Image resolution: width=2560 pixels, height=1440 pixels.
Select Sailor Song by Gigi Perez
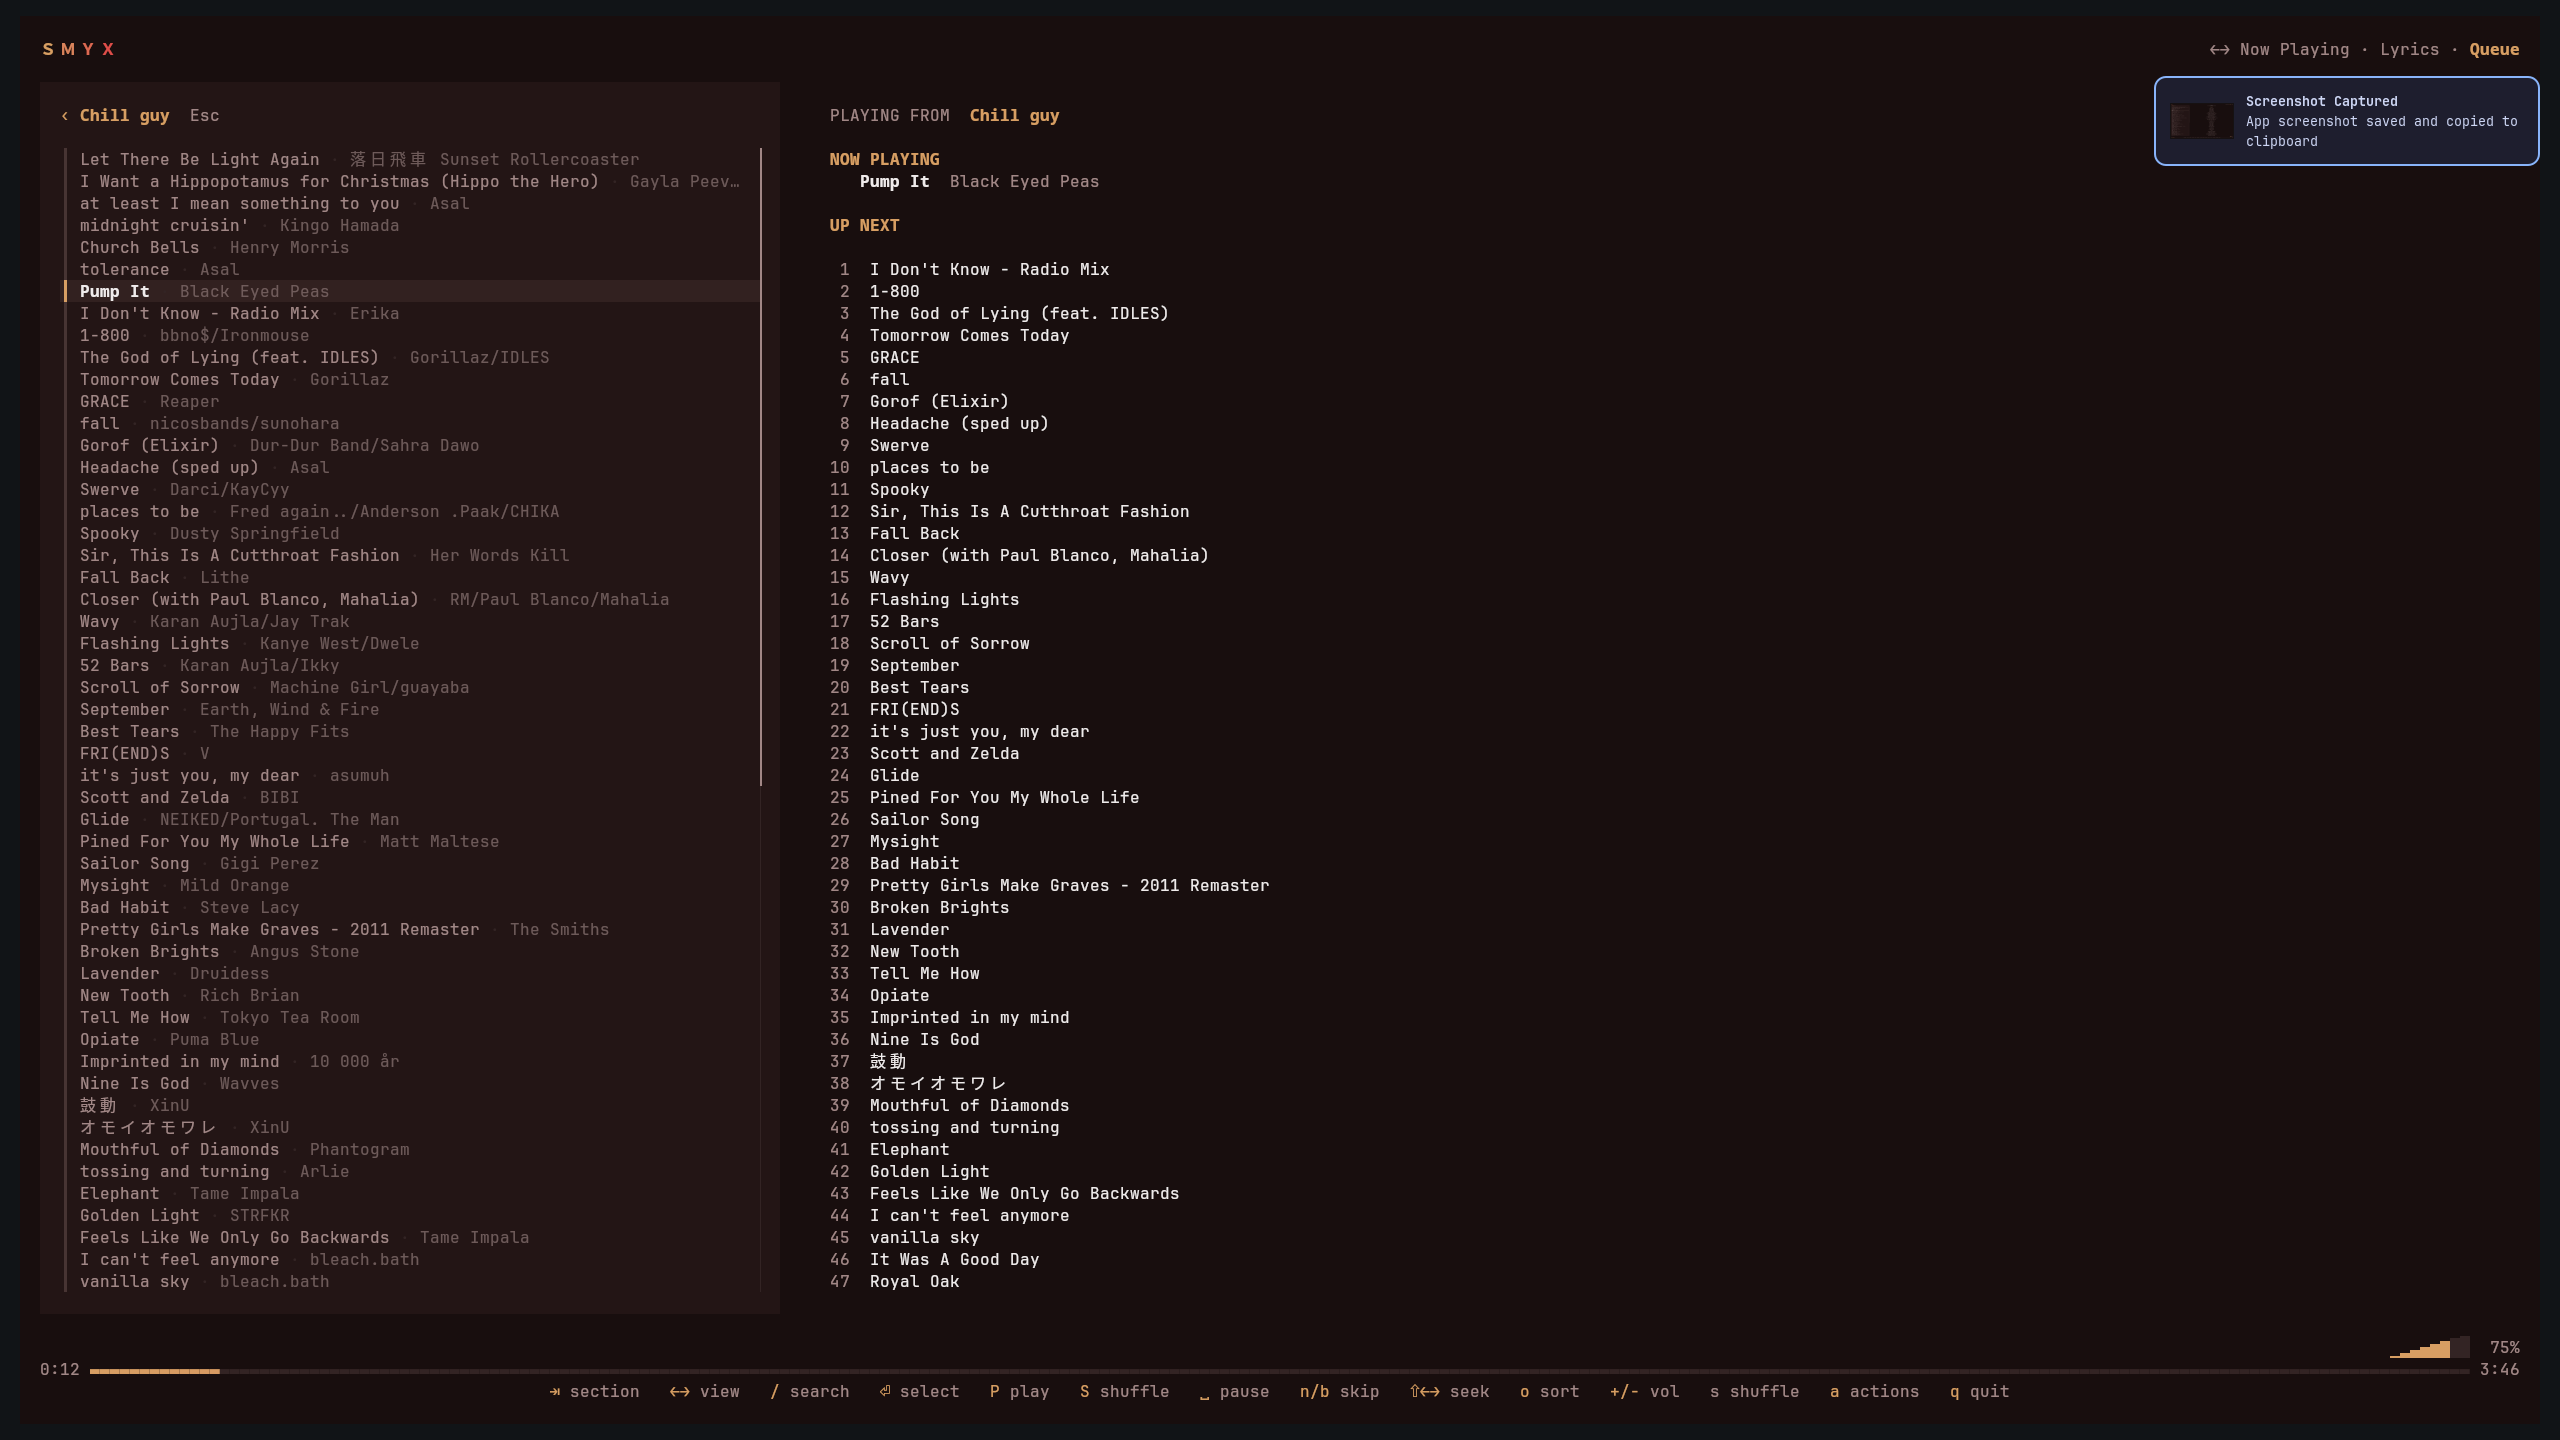(x=412, y=864)
